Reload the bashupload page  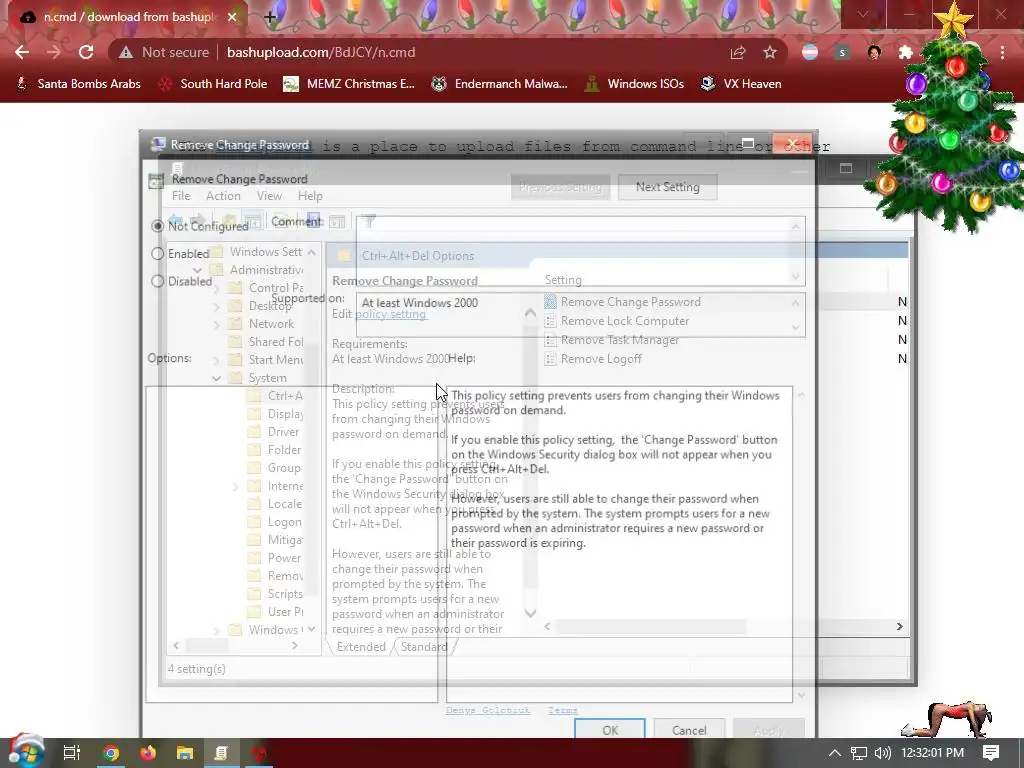click(x=86, y=52)
